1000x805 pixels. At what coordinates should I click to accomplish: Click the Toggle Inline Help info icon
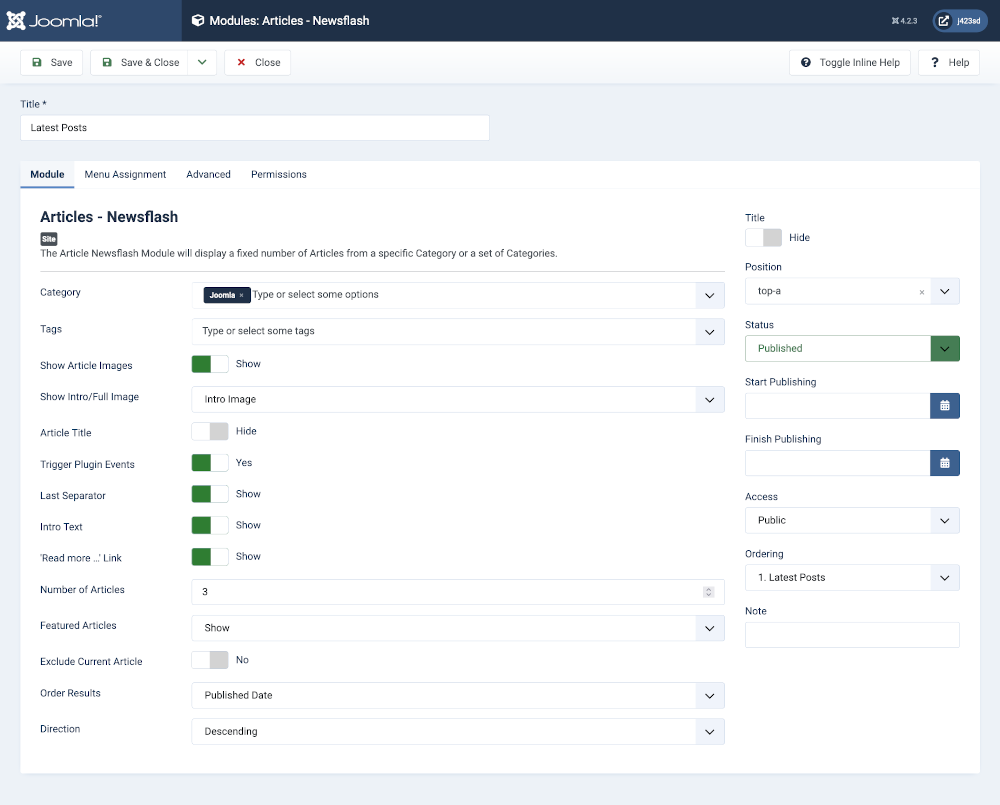(x=806, y=62)
